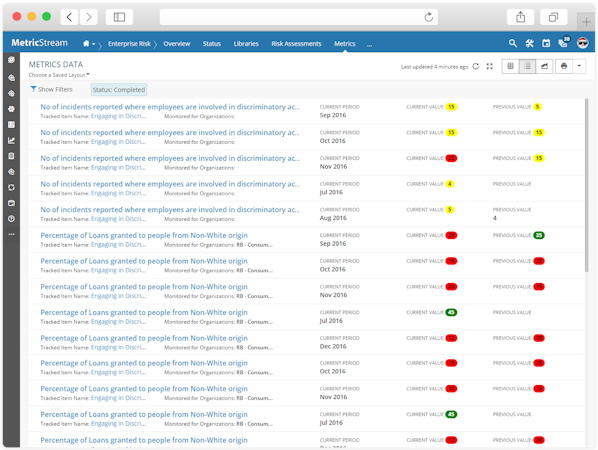Click the green previous value badge for loans Sep 2016
The width and height of the screenshot is (598, 450).
tap(539, 235)
